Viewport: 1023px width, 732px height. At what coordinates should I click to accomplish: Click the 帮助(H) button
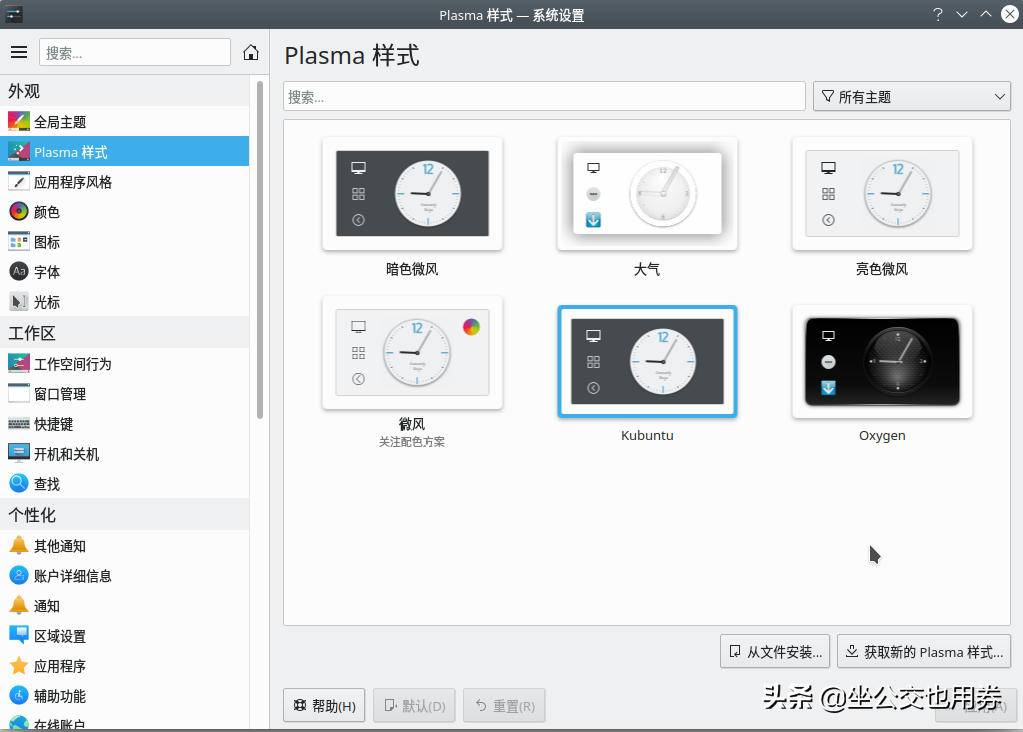[324, 705]
